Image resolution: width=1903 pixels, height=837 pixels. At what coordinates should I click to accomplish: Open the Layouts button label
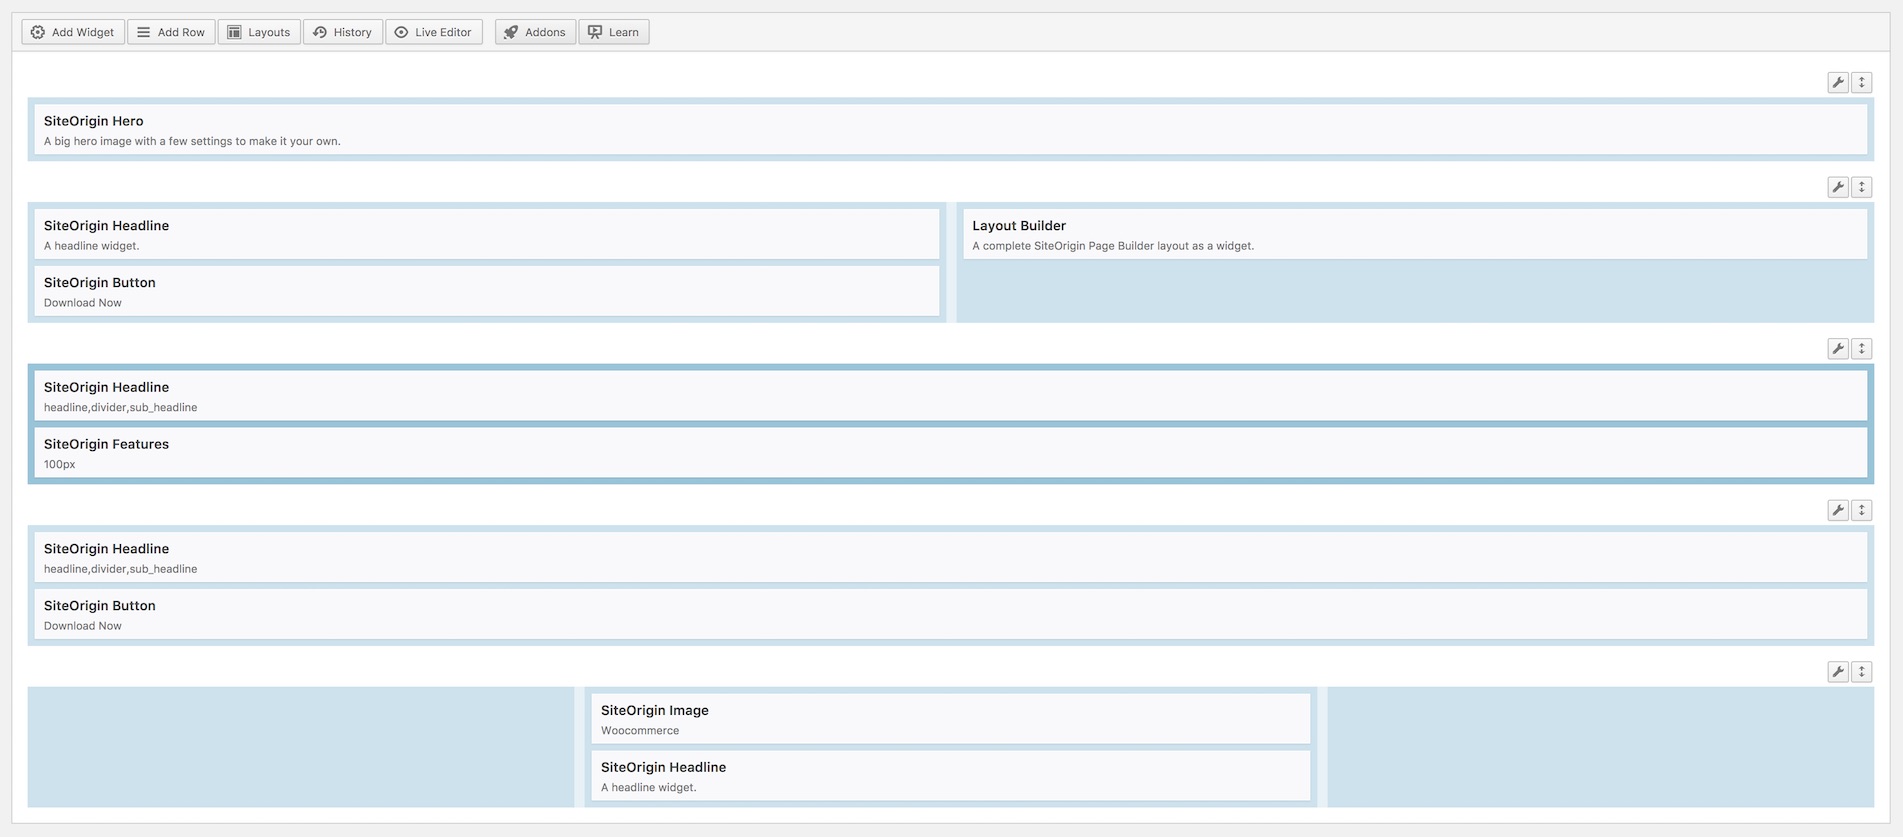point(269,32)
